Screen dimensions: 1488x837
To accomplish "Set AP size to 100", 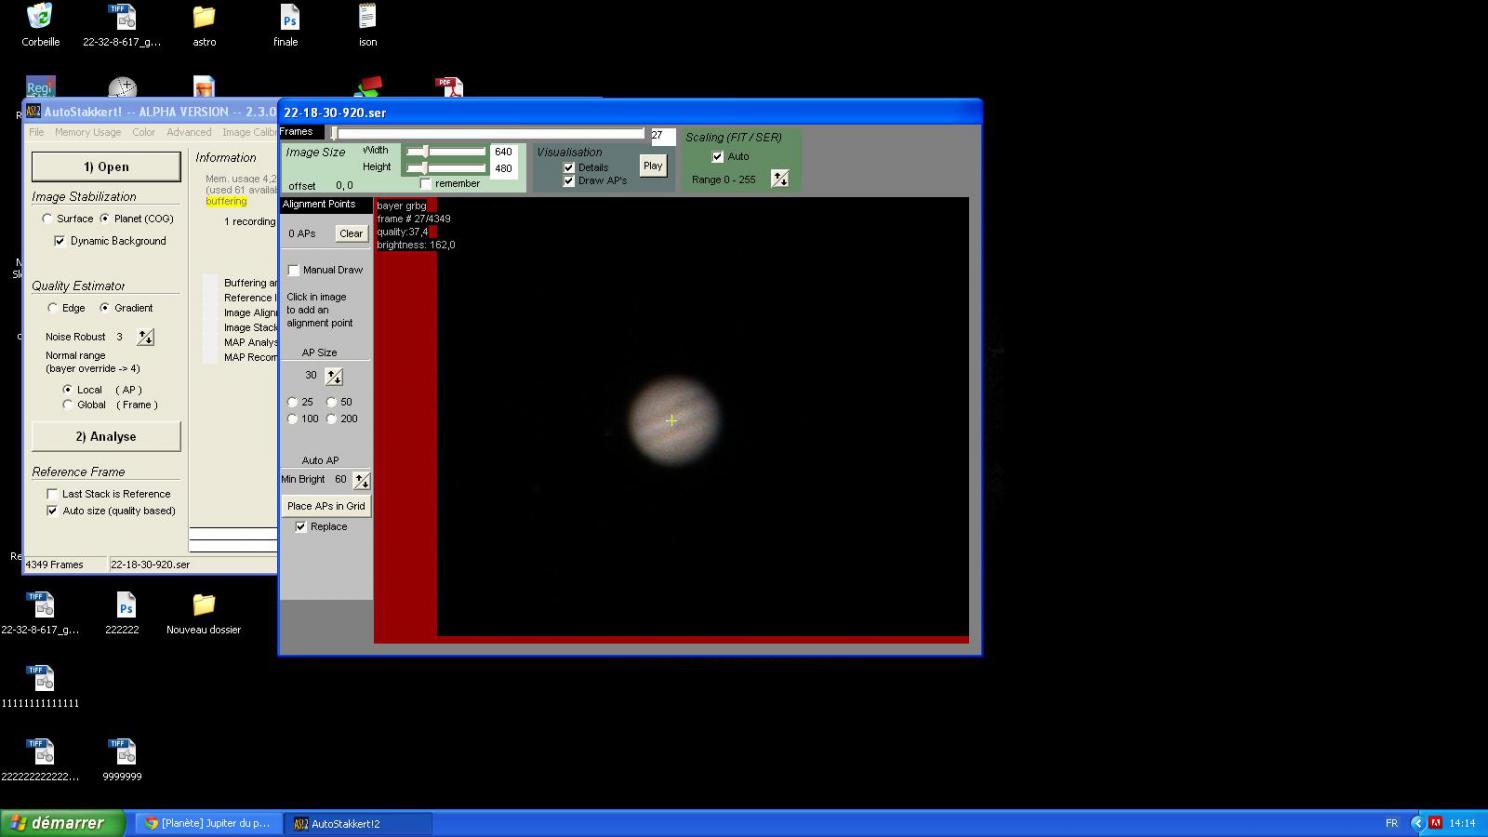I will (x=293, y=419).
